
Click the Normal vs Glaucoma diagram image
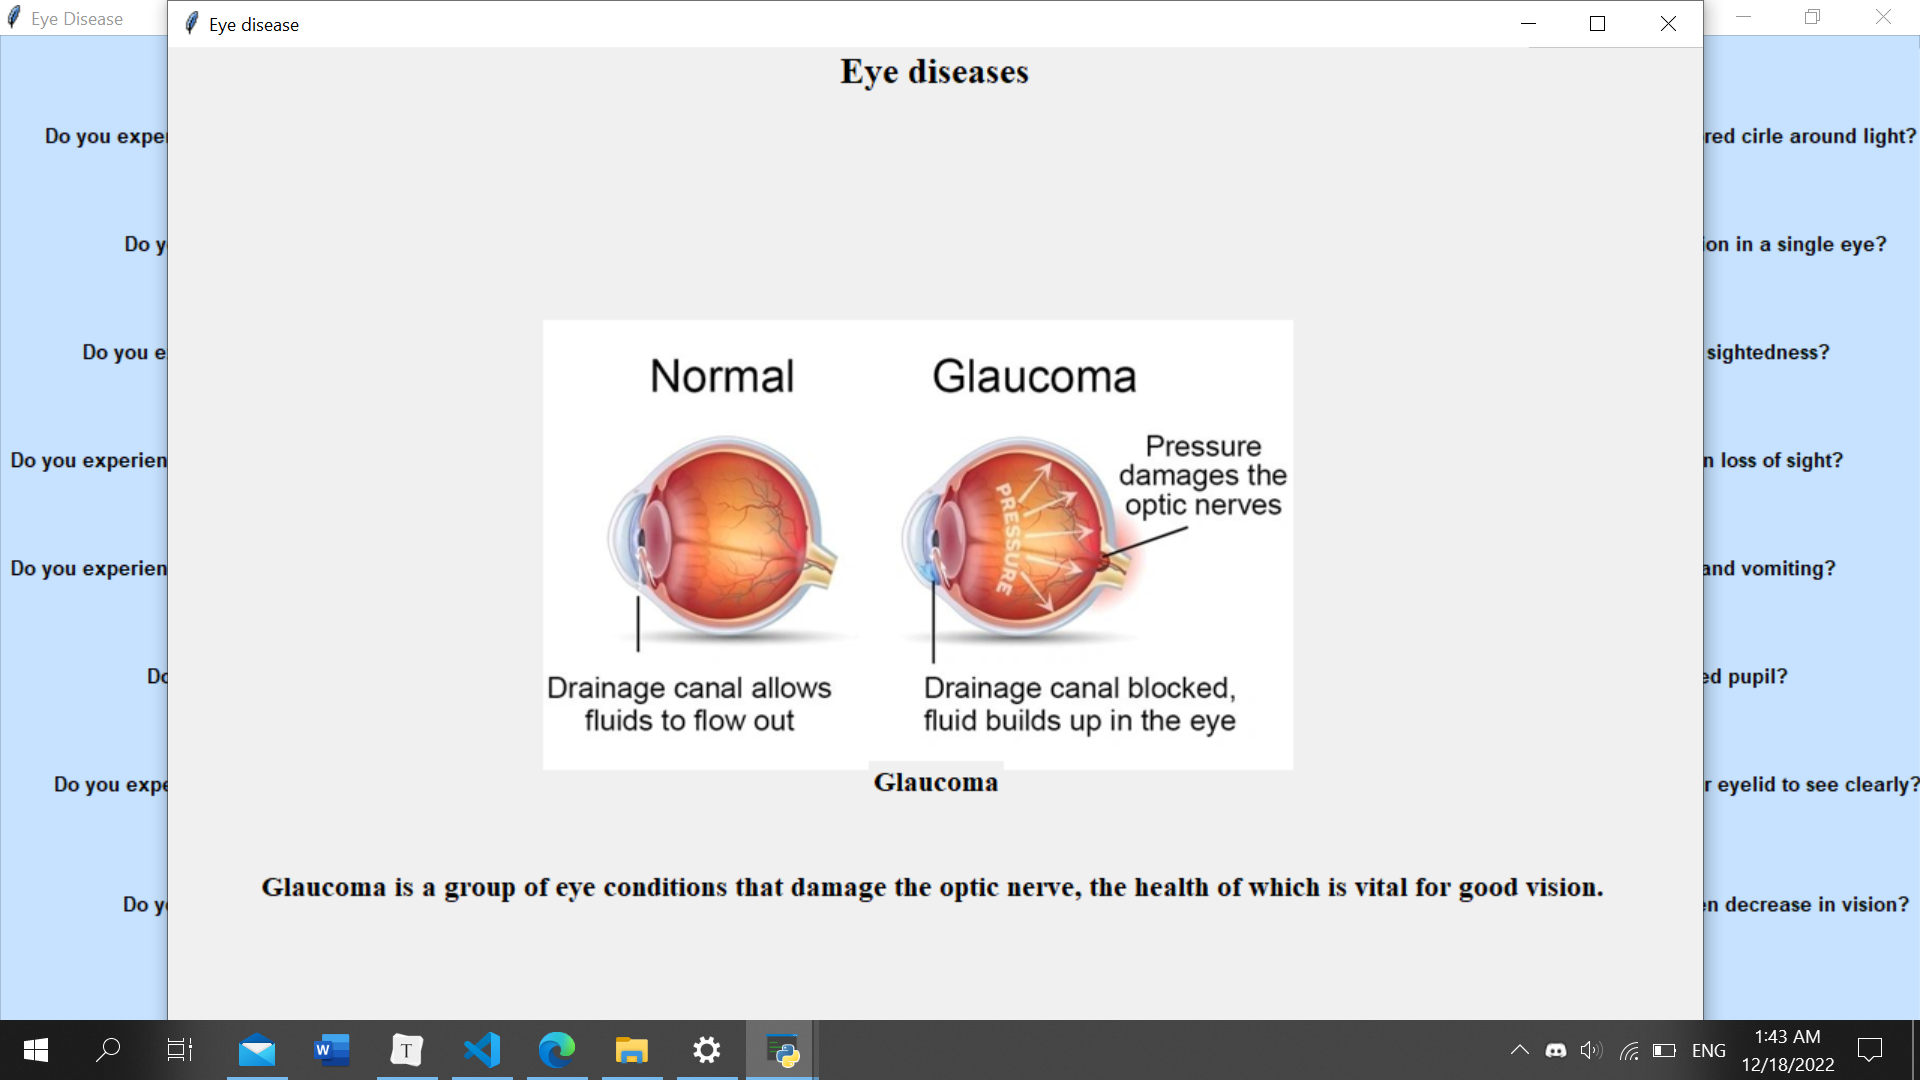click(917, 544)
